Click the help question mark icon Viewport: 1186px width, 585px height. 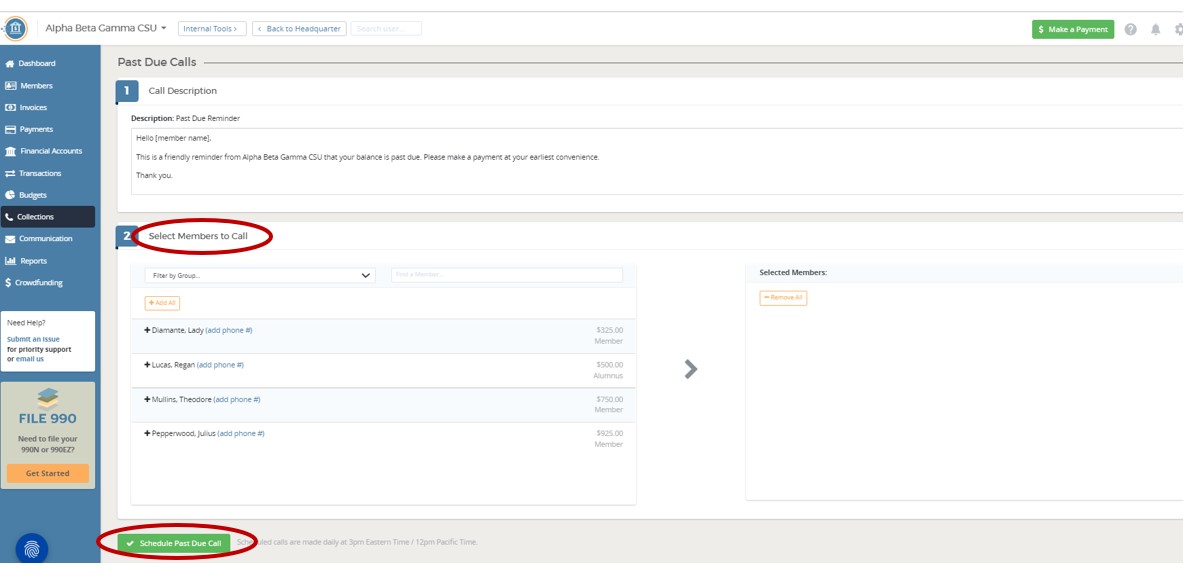(x=1130, y=29)
